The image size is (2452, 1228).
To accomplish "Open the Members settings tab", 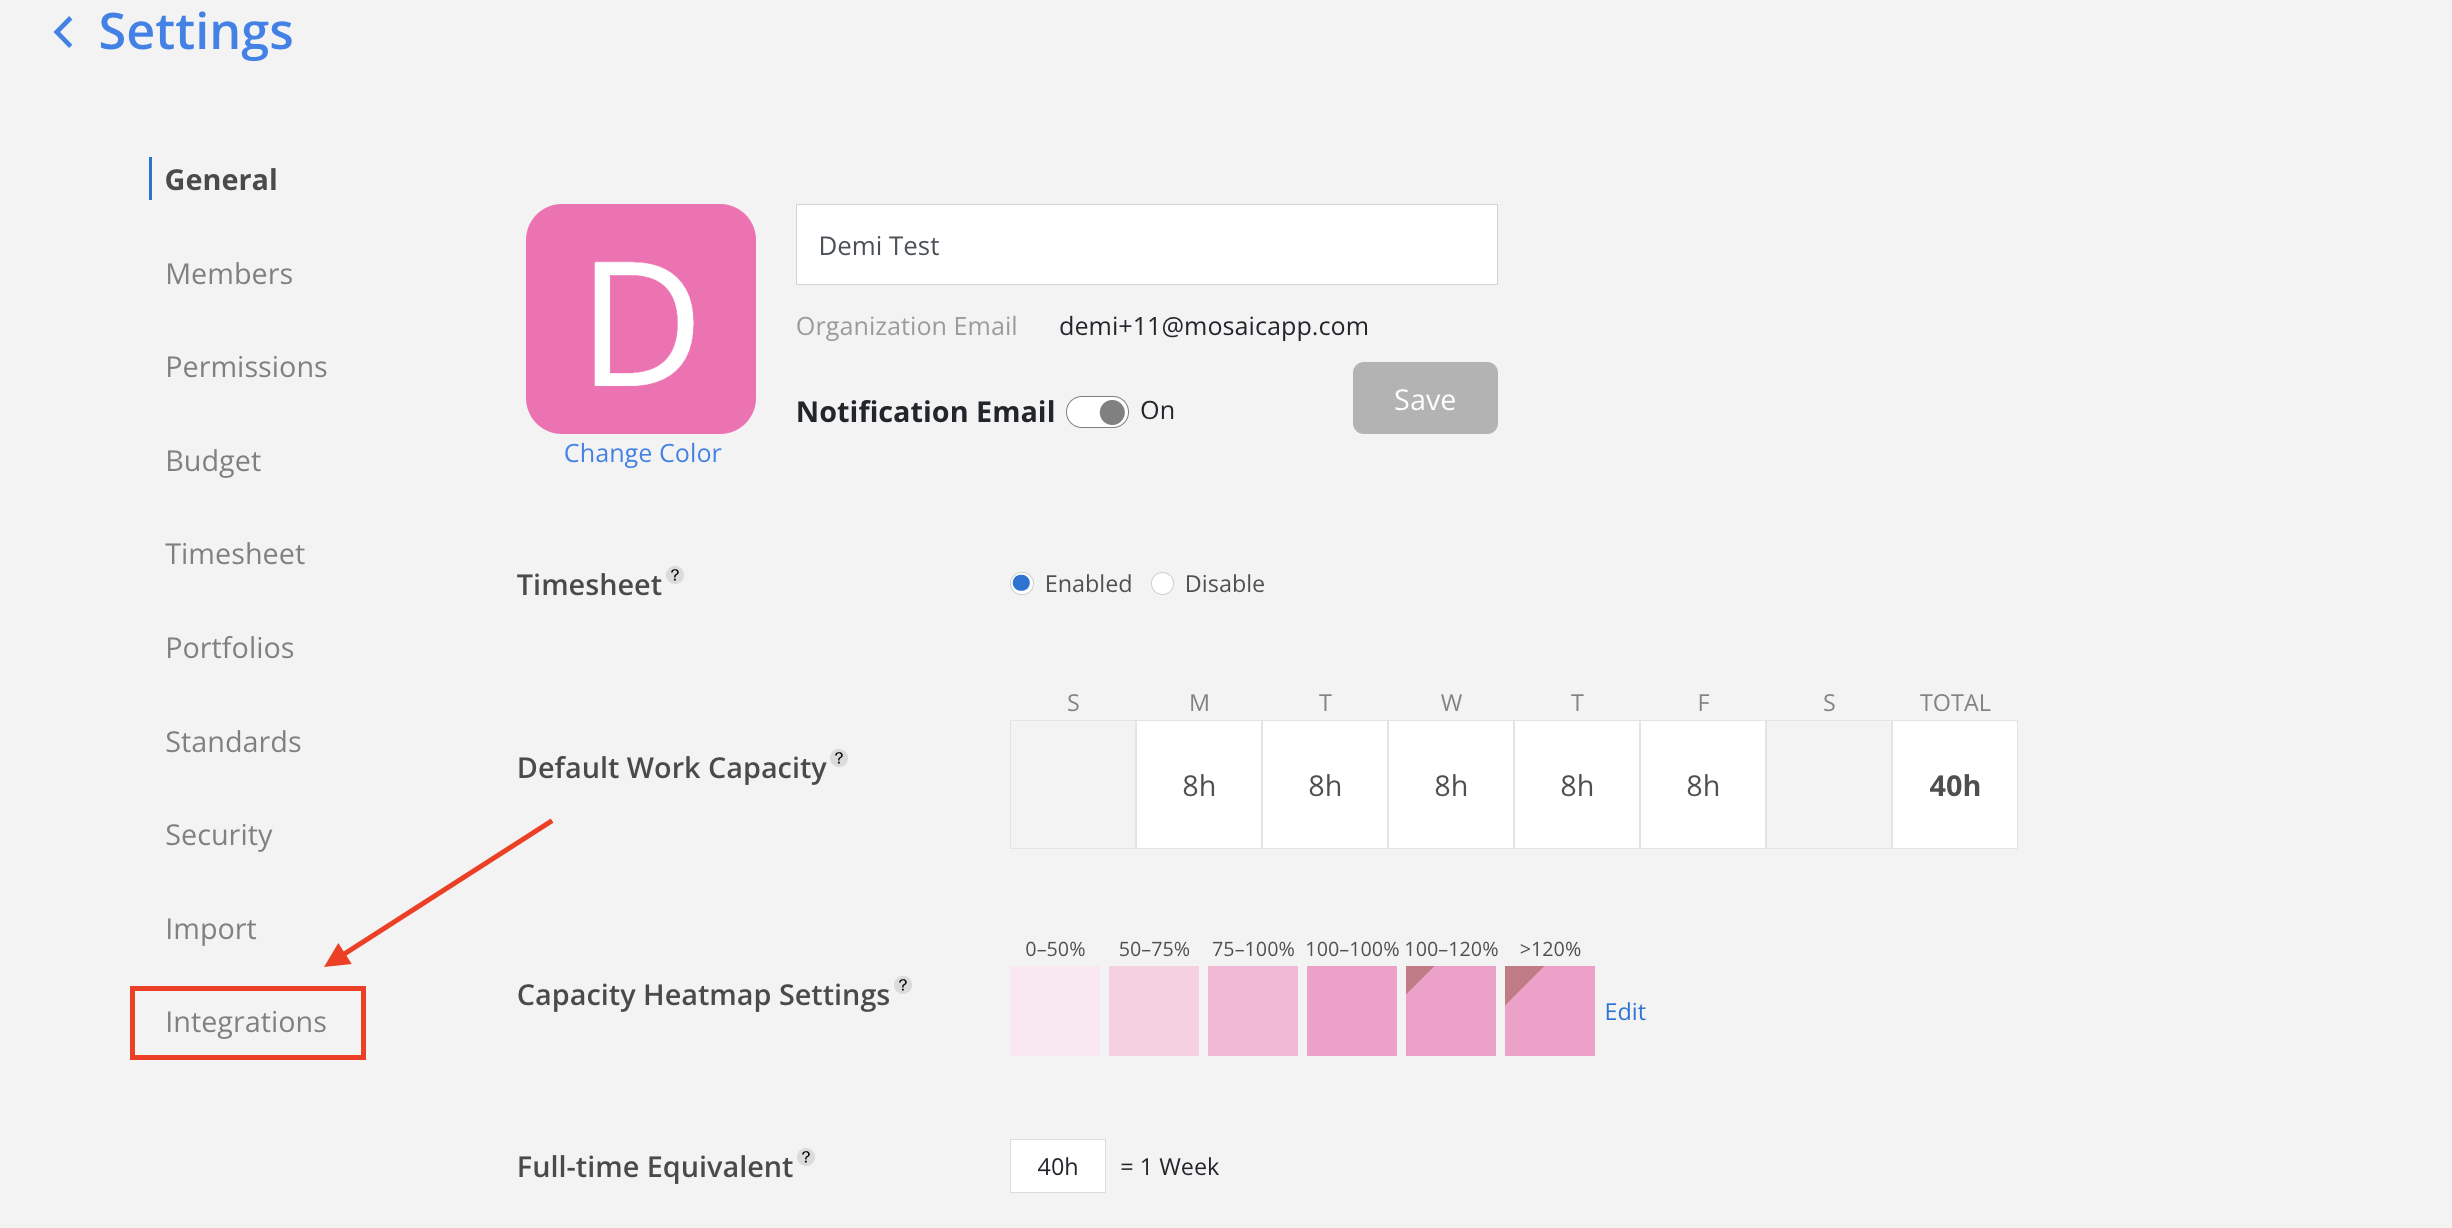I will click(229, 274).
